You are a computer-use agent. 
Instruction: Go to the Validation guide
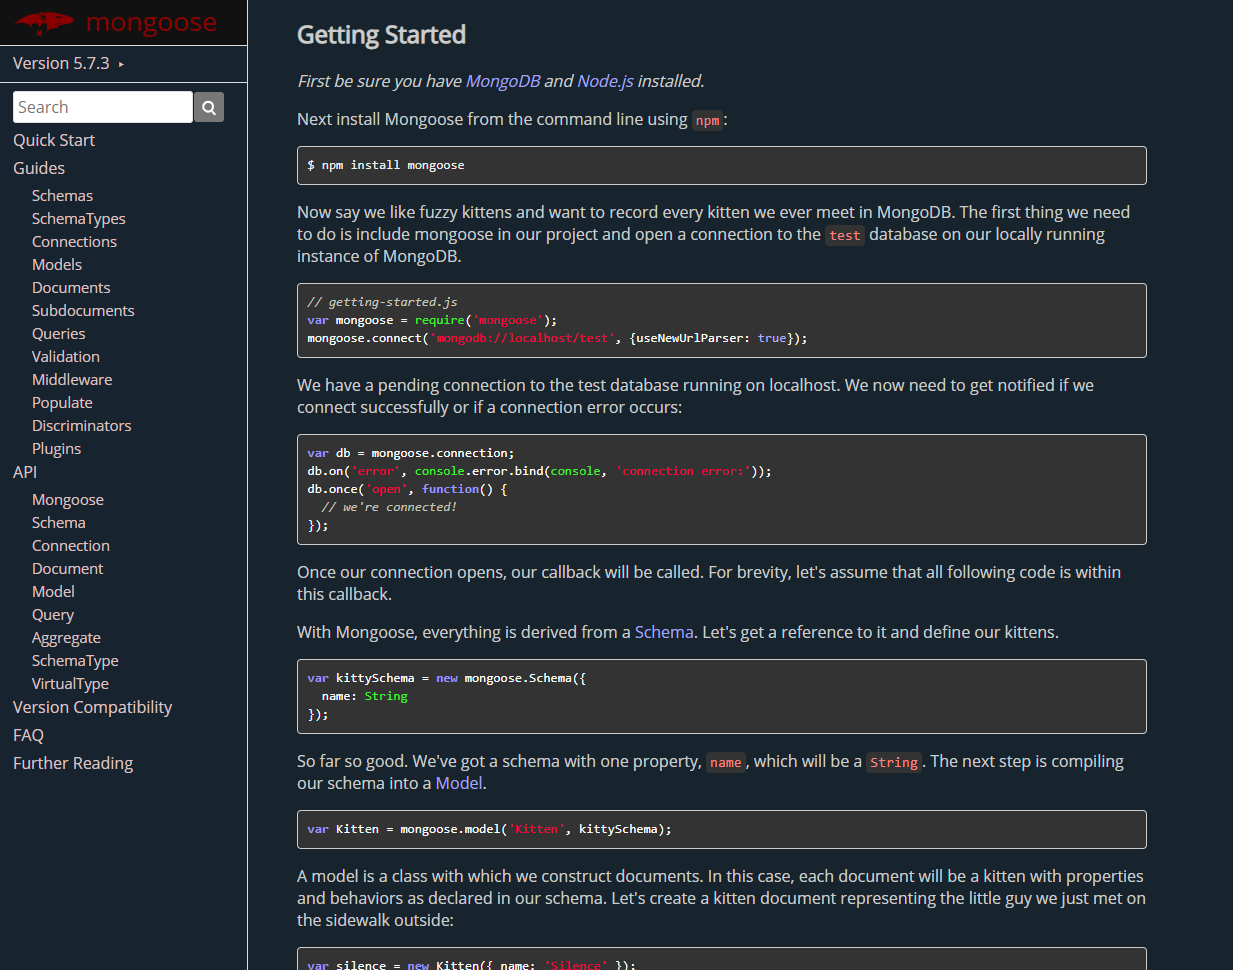coord(66,357)
